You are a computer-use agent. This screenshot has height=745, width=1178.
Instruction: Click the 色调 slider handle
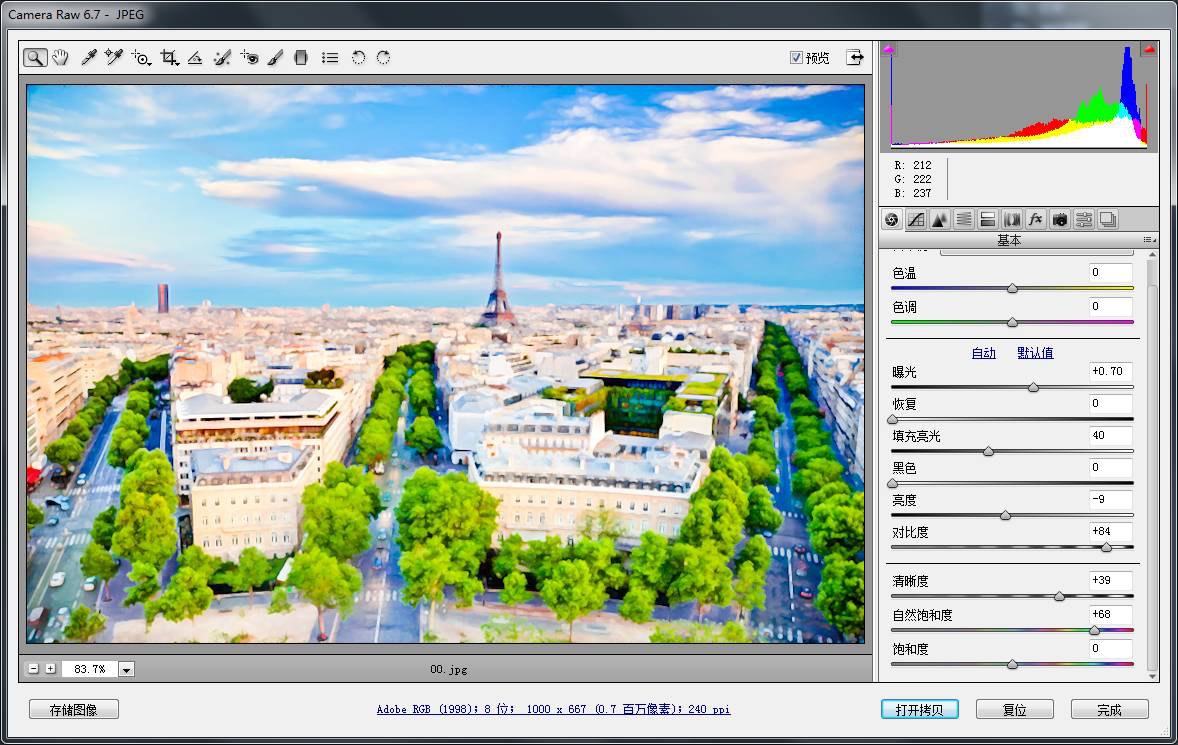(1013, 323)
